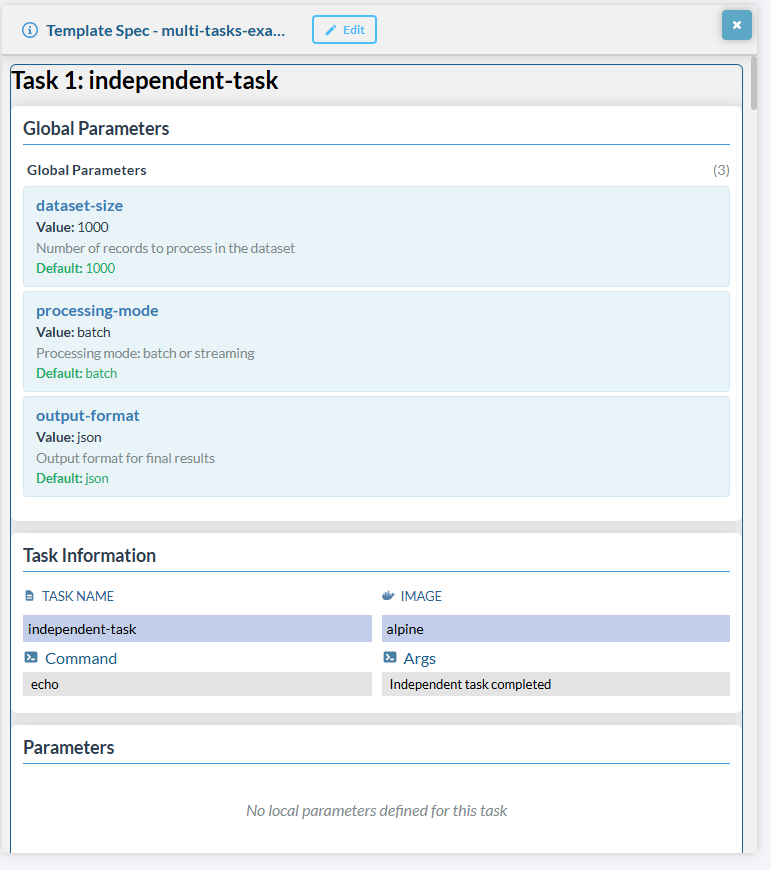Click the terminal icon beside Command

click(x=31, y=658)
